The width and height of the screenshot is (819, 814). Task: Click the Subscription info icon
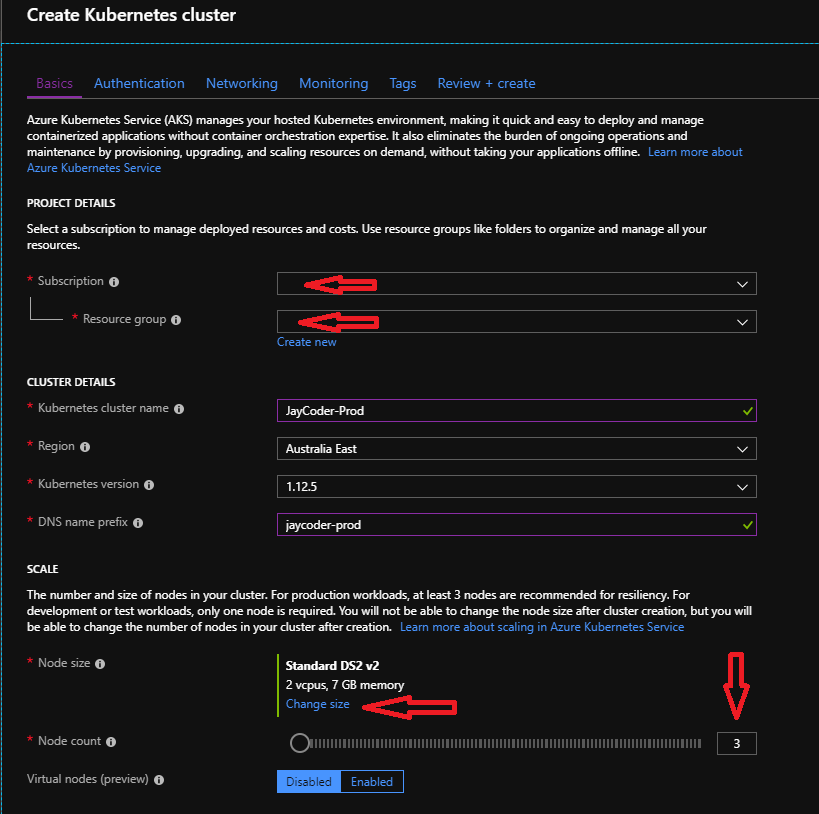(114, 282)
